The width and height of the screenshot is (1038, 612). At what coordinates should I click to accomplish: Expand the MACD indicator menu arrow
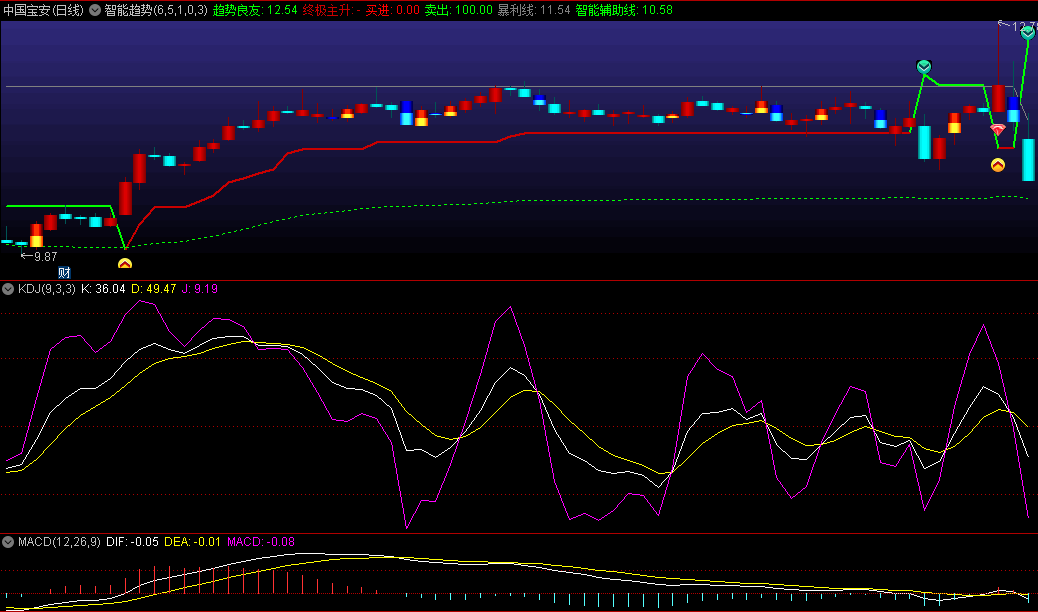pyautogui.click(x=8, y=542)
